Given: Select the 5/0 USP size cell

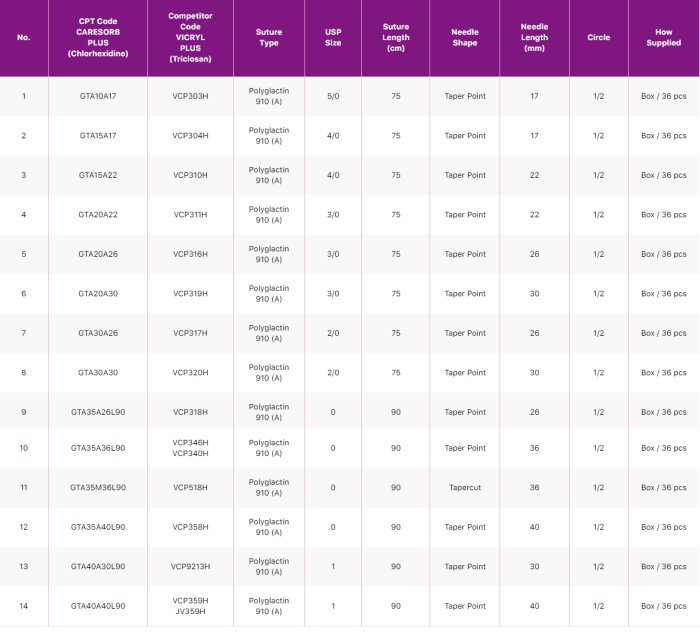Looking at the screenshot, I should [333, 96].
